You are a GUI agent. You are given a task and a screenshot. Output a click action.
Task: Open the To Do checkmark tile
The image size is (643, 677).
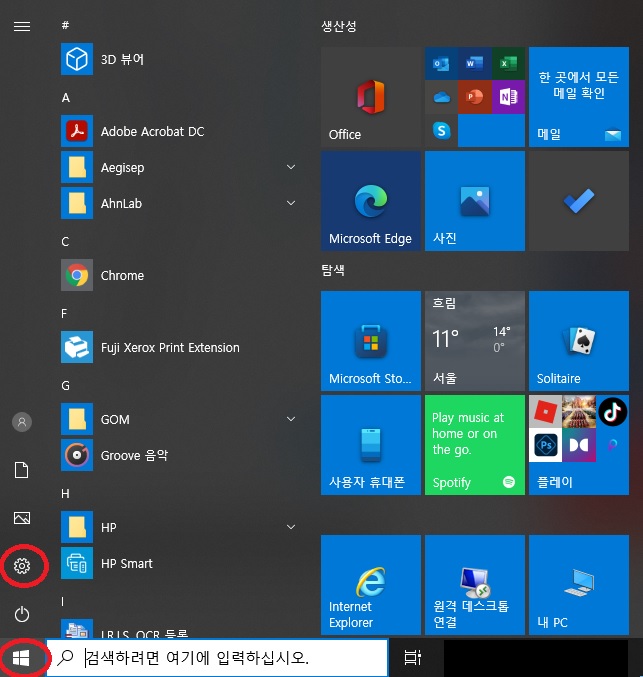pyautogui.click(x=579, y=201)
